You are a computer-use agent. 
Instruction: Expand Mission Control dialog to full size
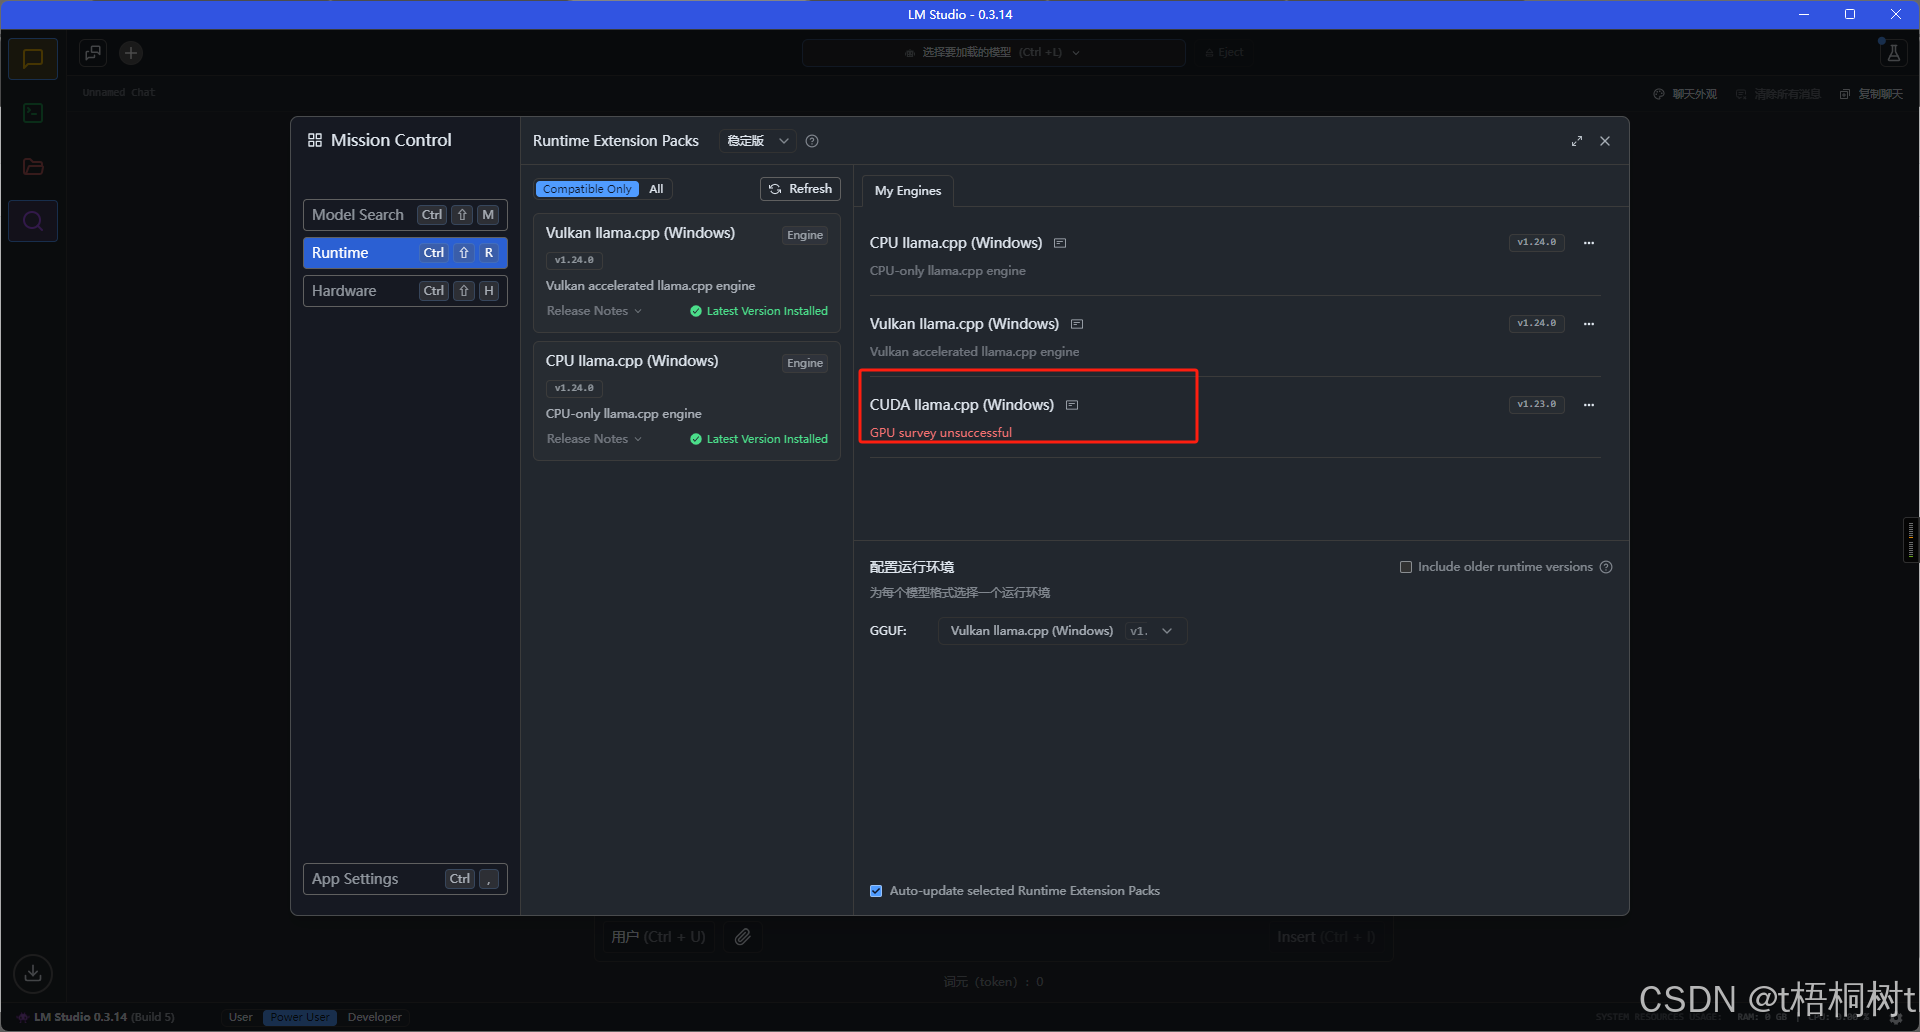click(x=1577, y=141)
